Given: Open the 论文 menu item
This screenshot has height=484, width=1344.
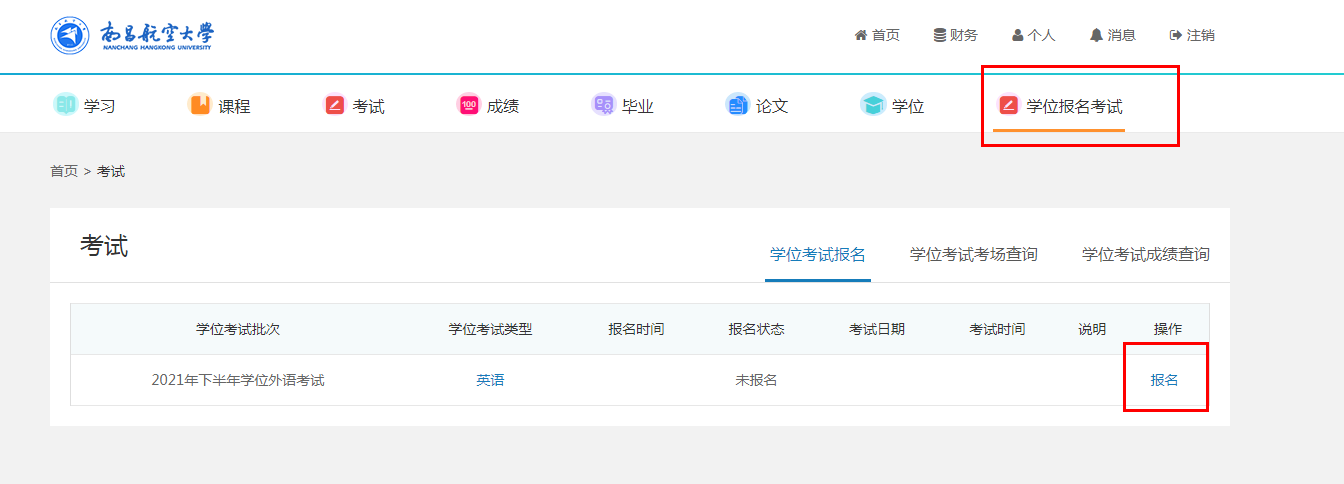Looking at the screenshot, I should point(772,106).
